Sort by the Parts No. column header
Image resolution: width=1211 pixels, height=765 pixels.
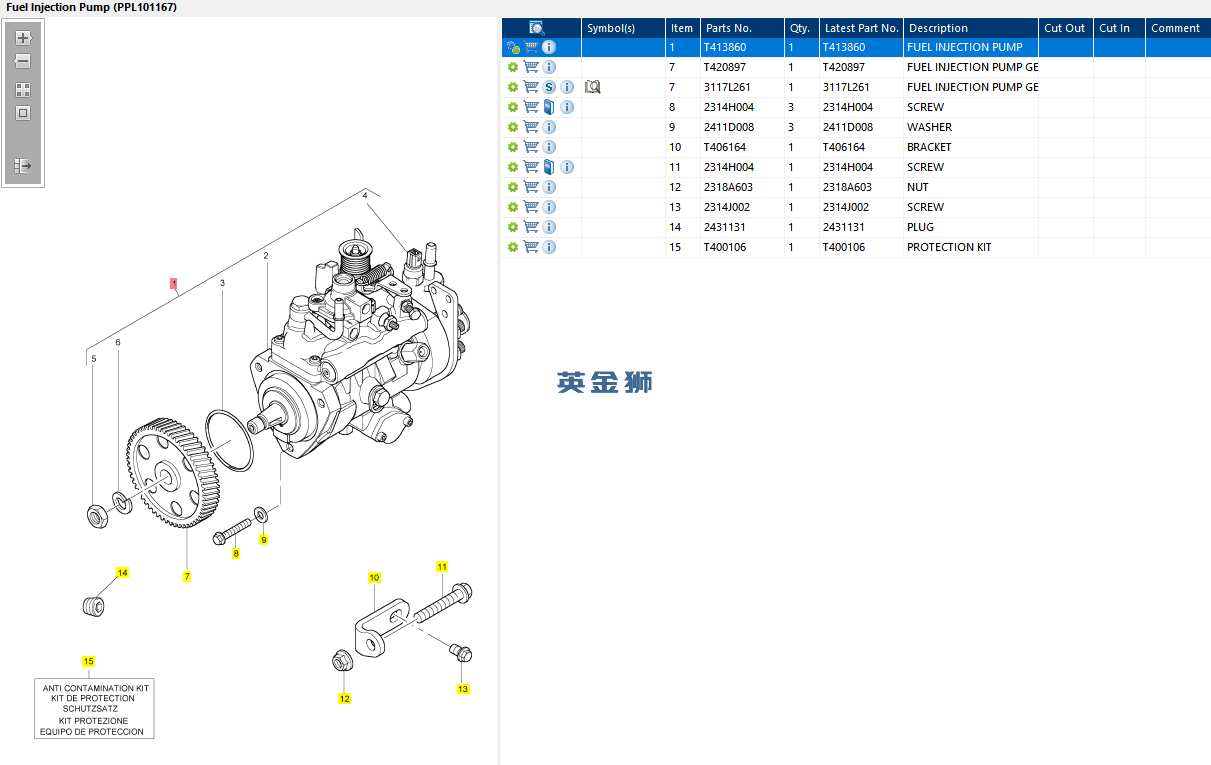click(x=742, y=28)
